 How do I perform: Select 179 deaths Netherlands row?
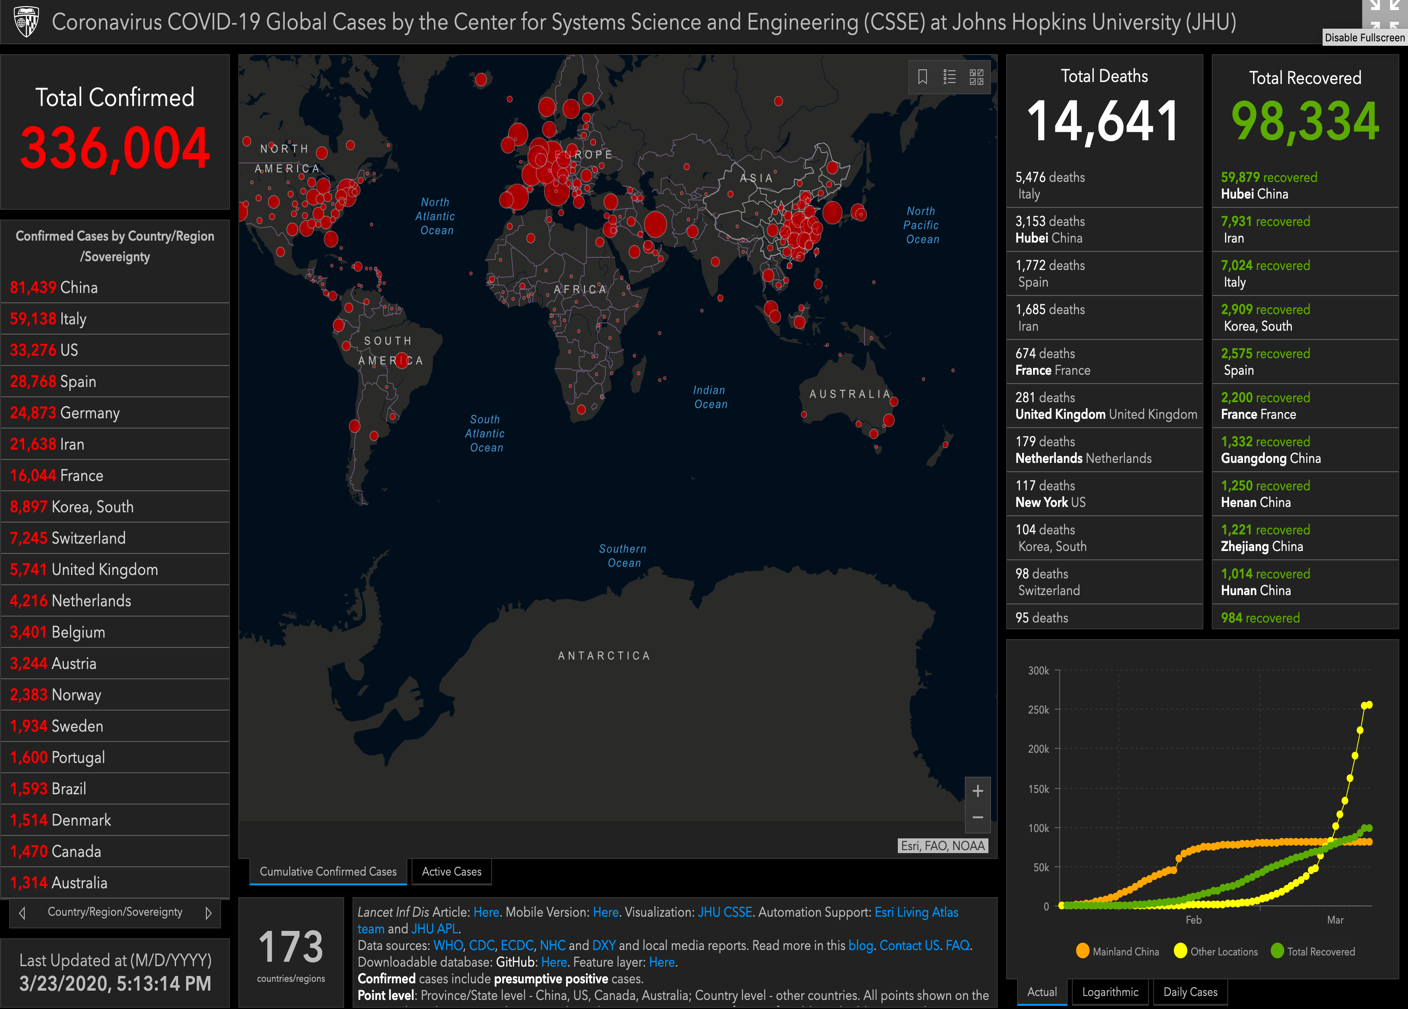coord(1104,450)
